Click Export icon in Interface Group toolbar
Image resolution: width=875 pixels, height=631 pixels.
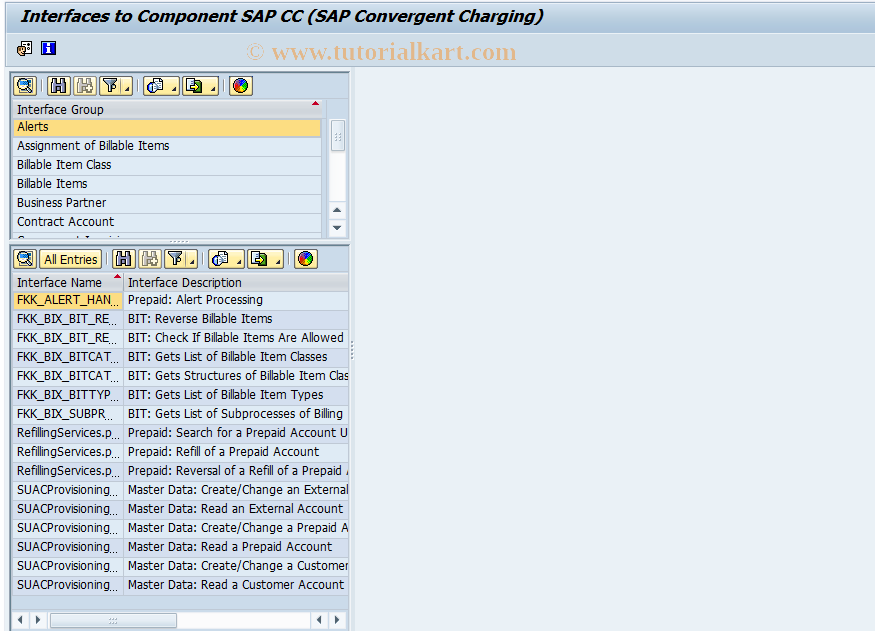(195, 86)
